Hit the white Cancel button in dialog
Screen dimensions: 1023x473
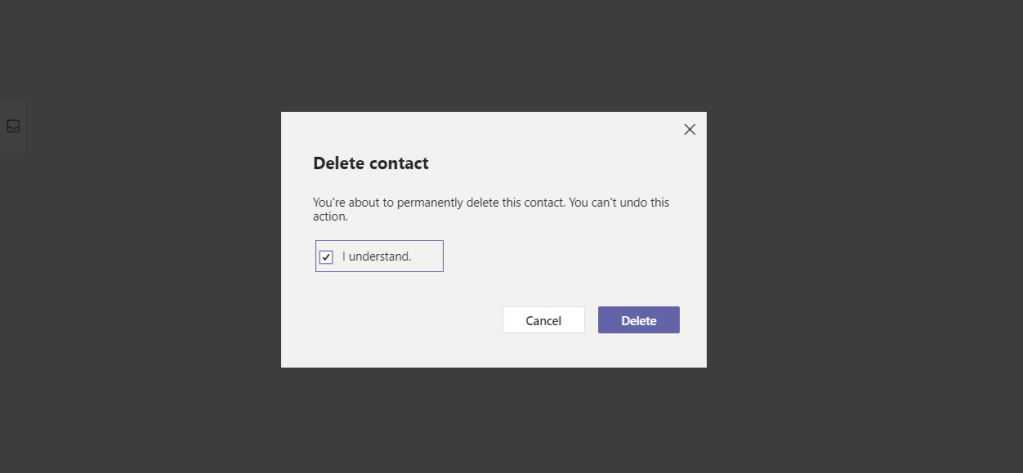543,320
